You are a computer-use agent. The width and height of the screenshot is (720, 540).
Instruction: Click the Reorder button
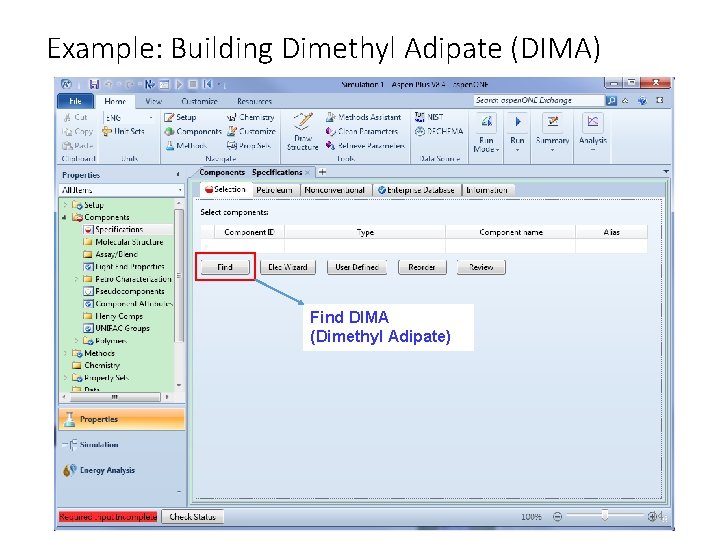[x=422, y=267]
